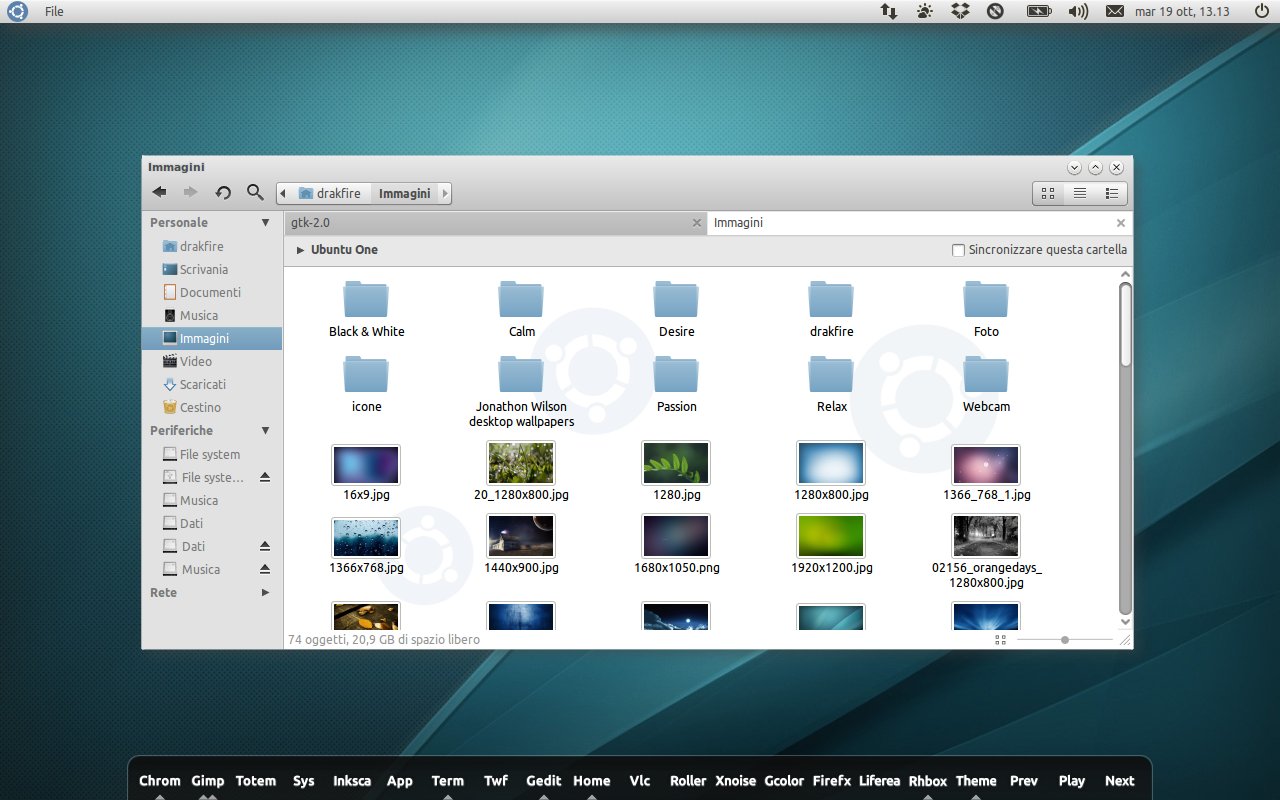1280x800 pixels.
Task: Open the Black & White folder
Action: pyautogui.click(x=366, y=310)
